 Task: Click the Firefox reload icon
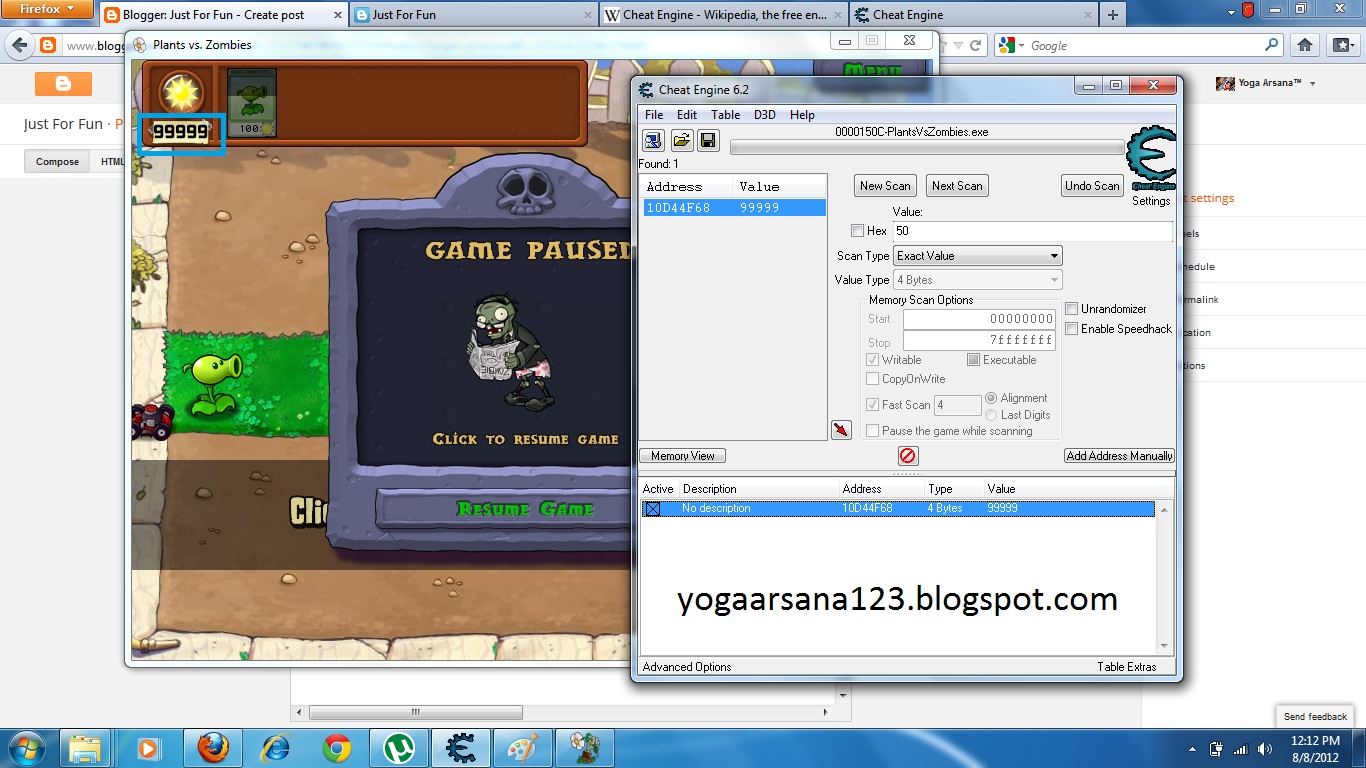(x=976, y=45)
